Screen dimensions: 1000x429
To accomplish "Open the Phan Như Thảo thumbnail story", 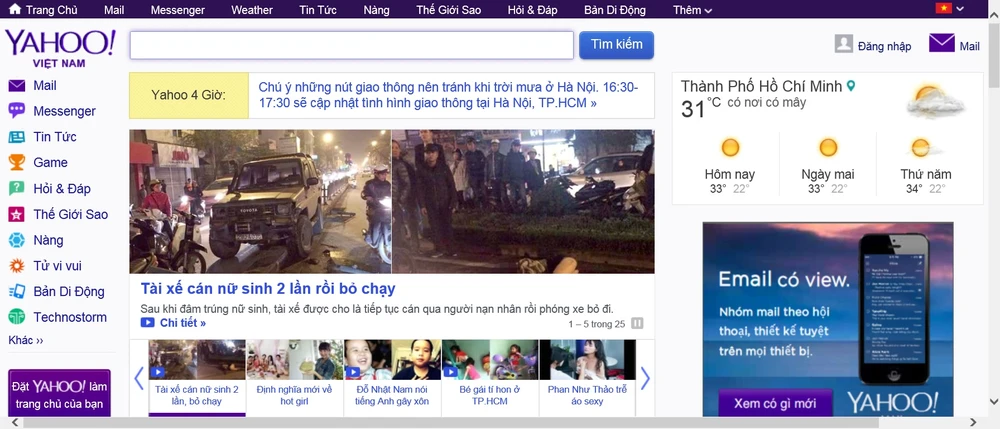I will point(587,375).
